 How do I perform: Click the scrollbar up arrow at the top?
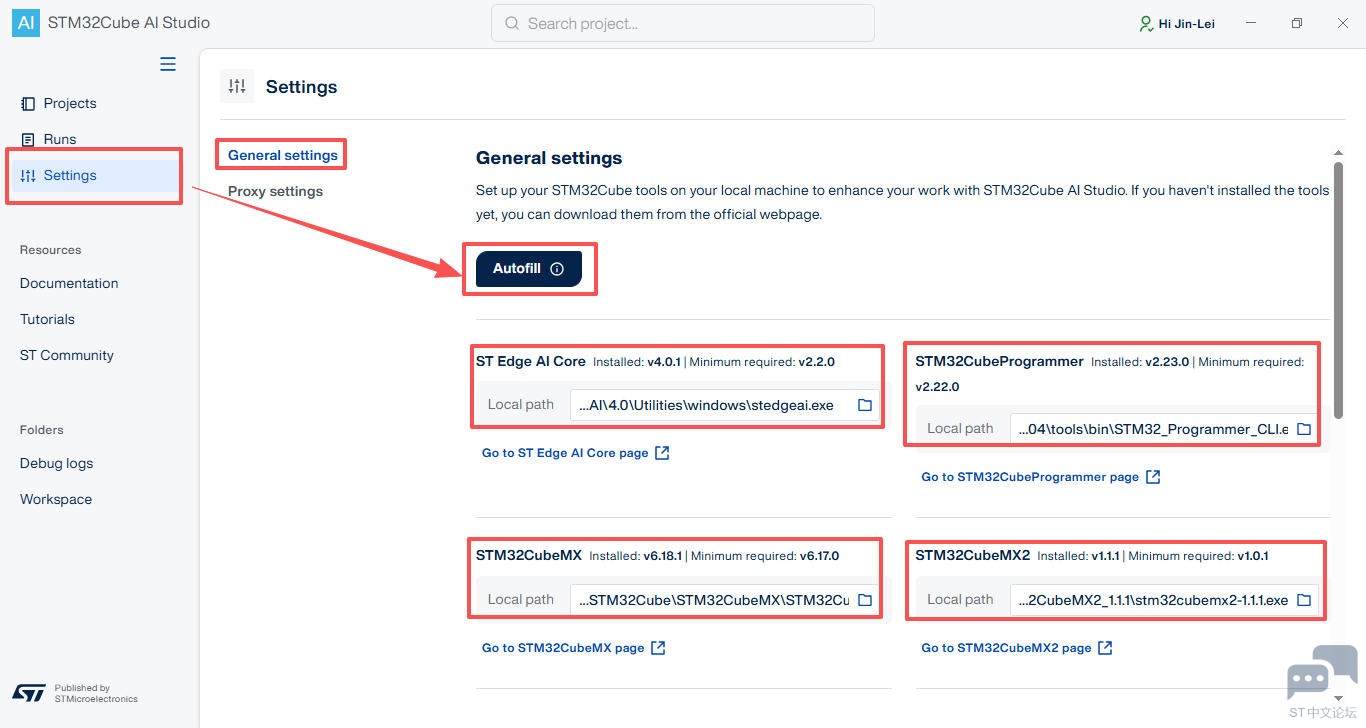coord(1338,152)
